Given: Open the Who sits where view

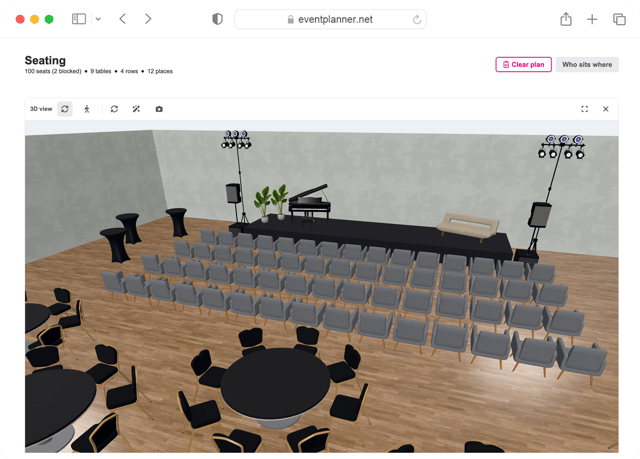Looking at the screenshot, I should point(587,64).
